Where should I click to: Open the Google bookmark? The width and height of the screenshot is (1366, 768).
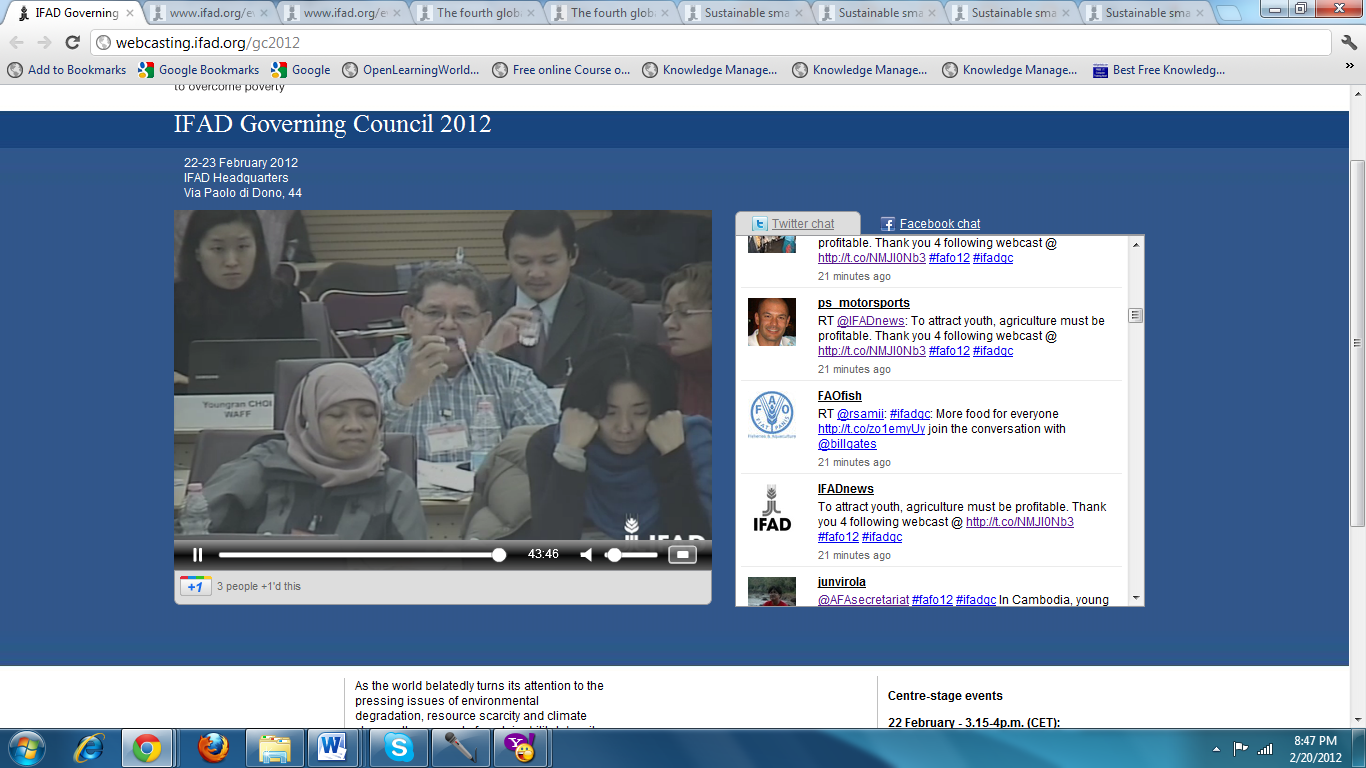301,70
